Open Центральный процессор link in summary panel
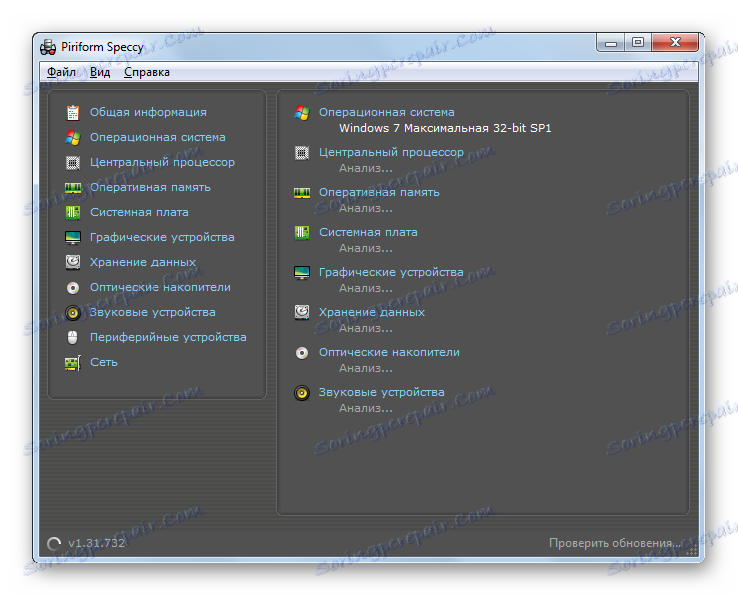This screenshot has width=738, height=596. coord(392,152)
